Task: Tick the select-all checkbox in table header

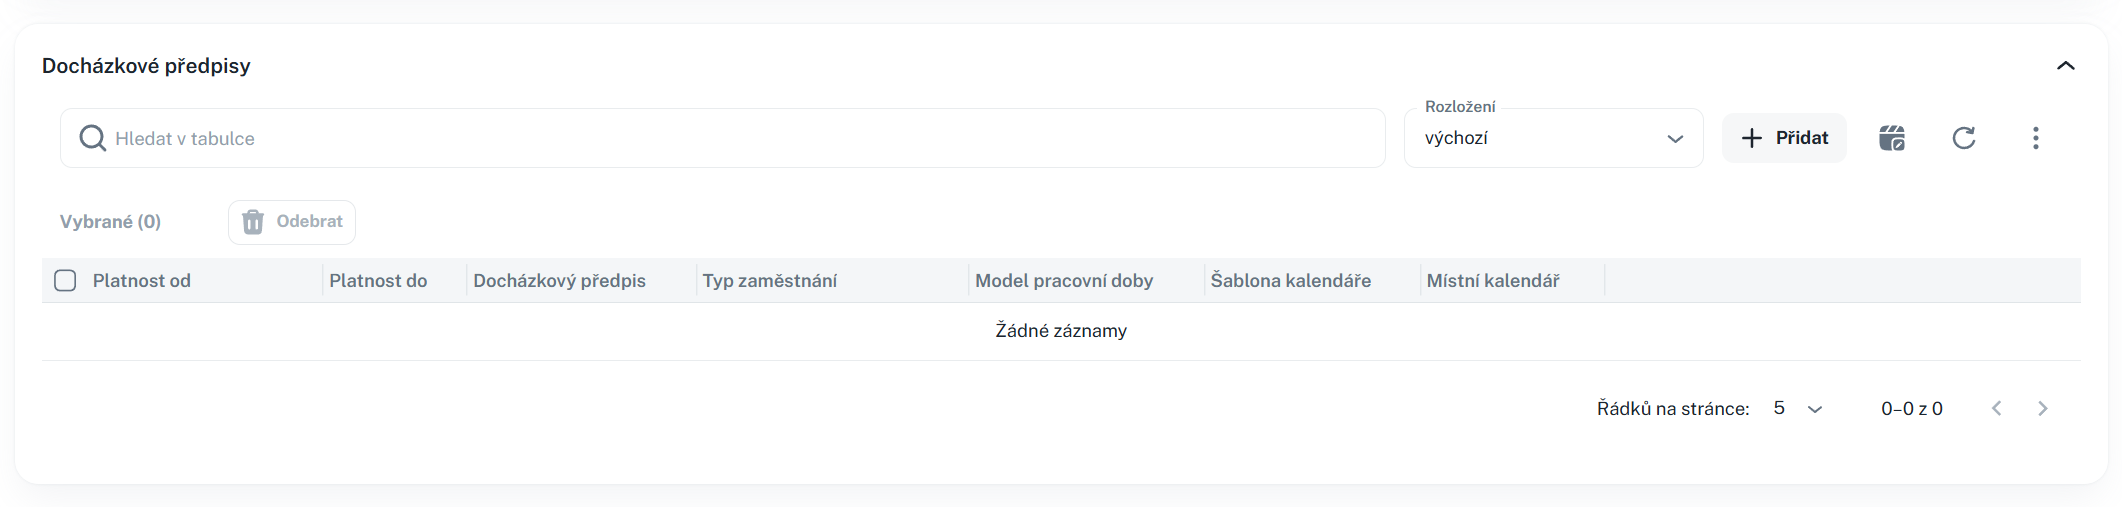Action: [65, 281]
